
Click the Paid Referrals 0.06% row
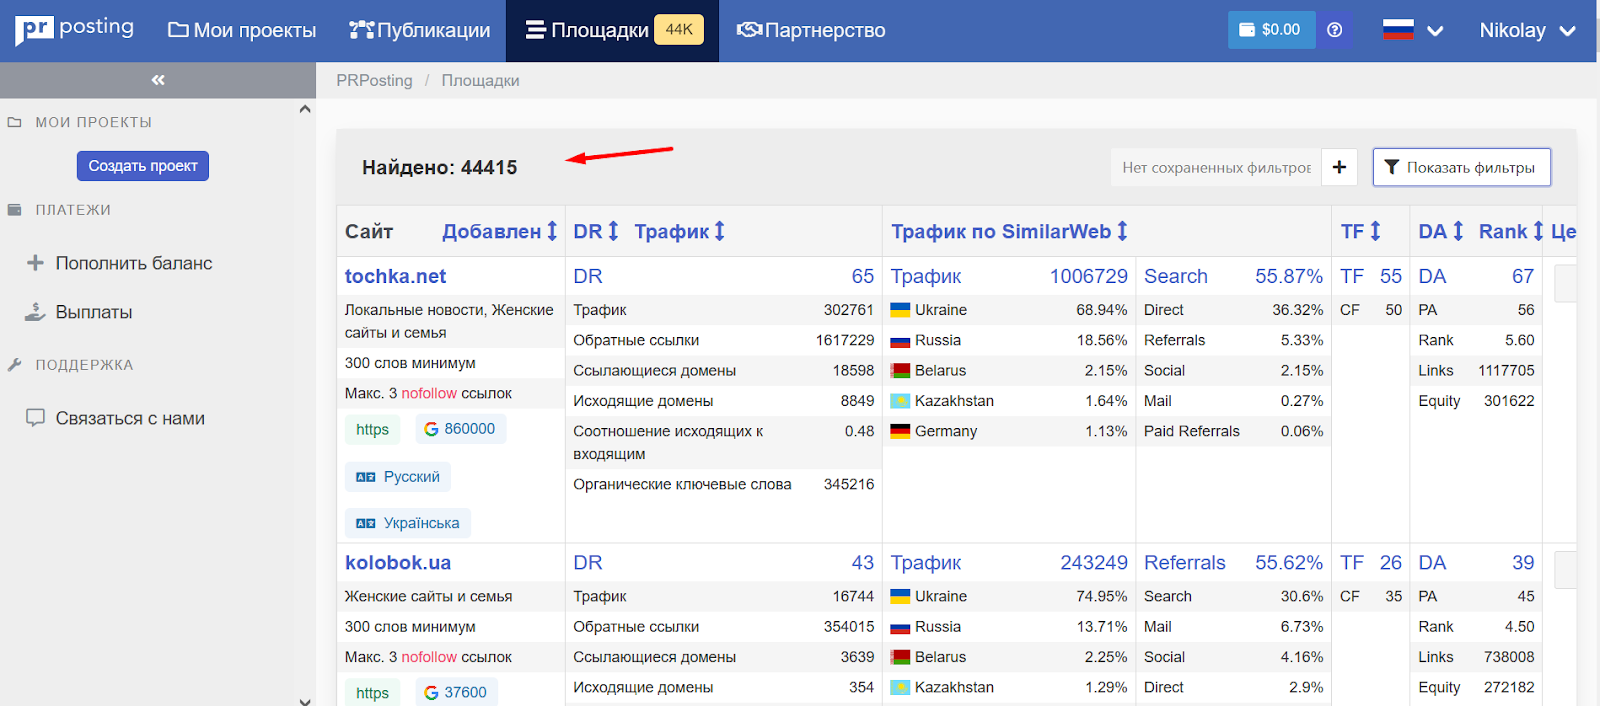(1233, 431)
